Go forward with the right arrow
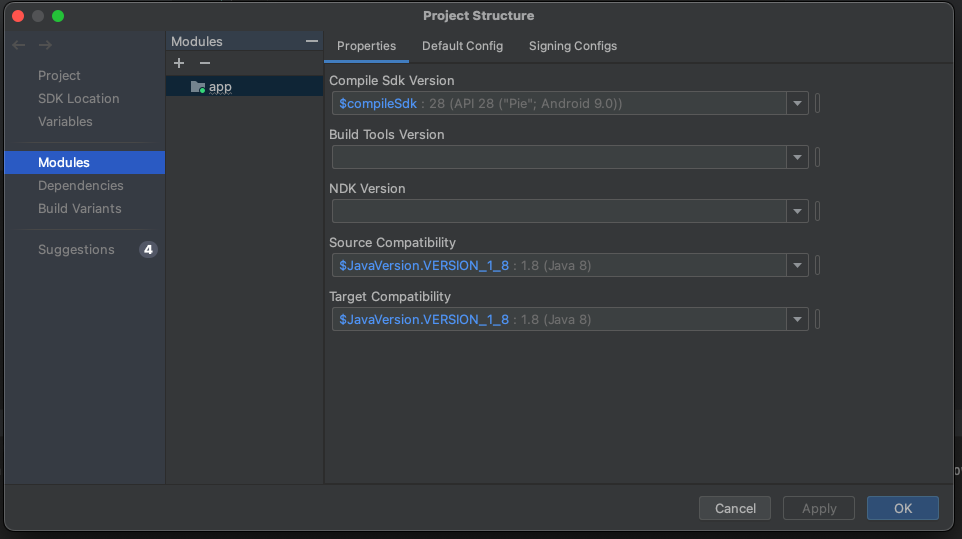 (x=45, y=45)
